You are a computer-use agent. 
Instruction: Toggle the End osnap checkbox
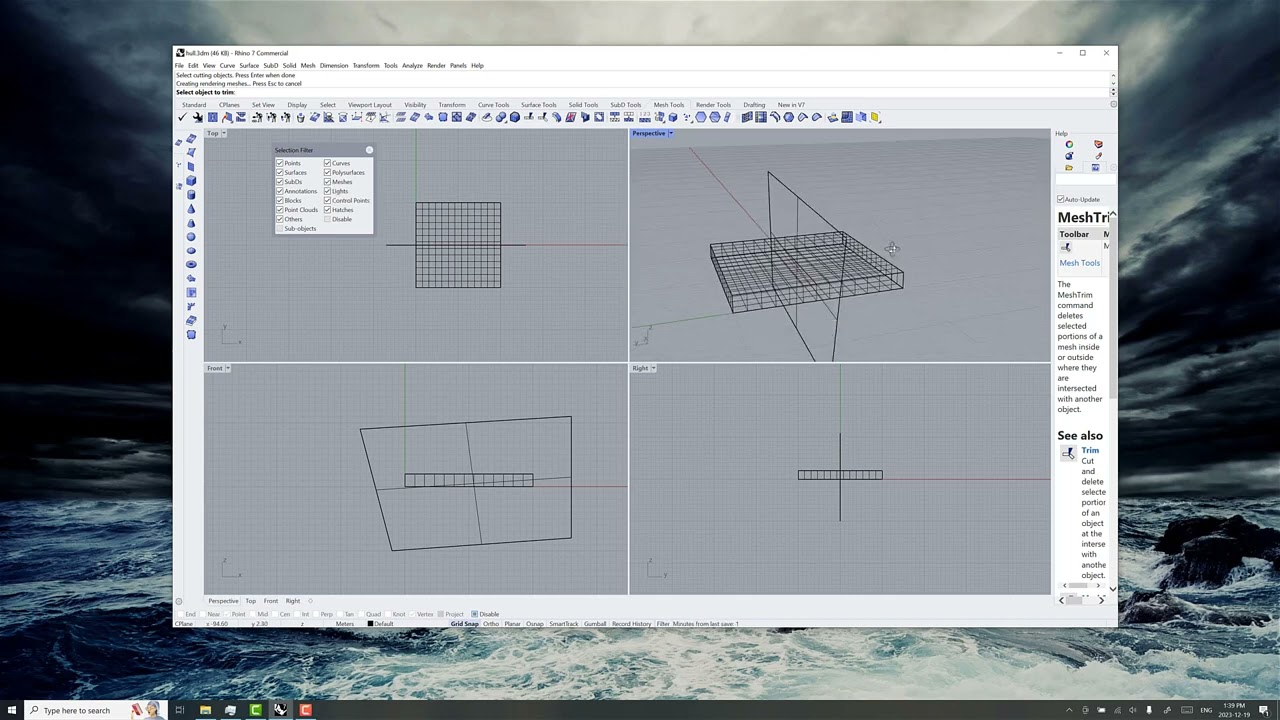pyautogui.click(x=181, y=614)
